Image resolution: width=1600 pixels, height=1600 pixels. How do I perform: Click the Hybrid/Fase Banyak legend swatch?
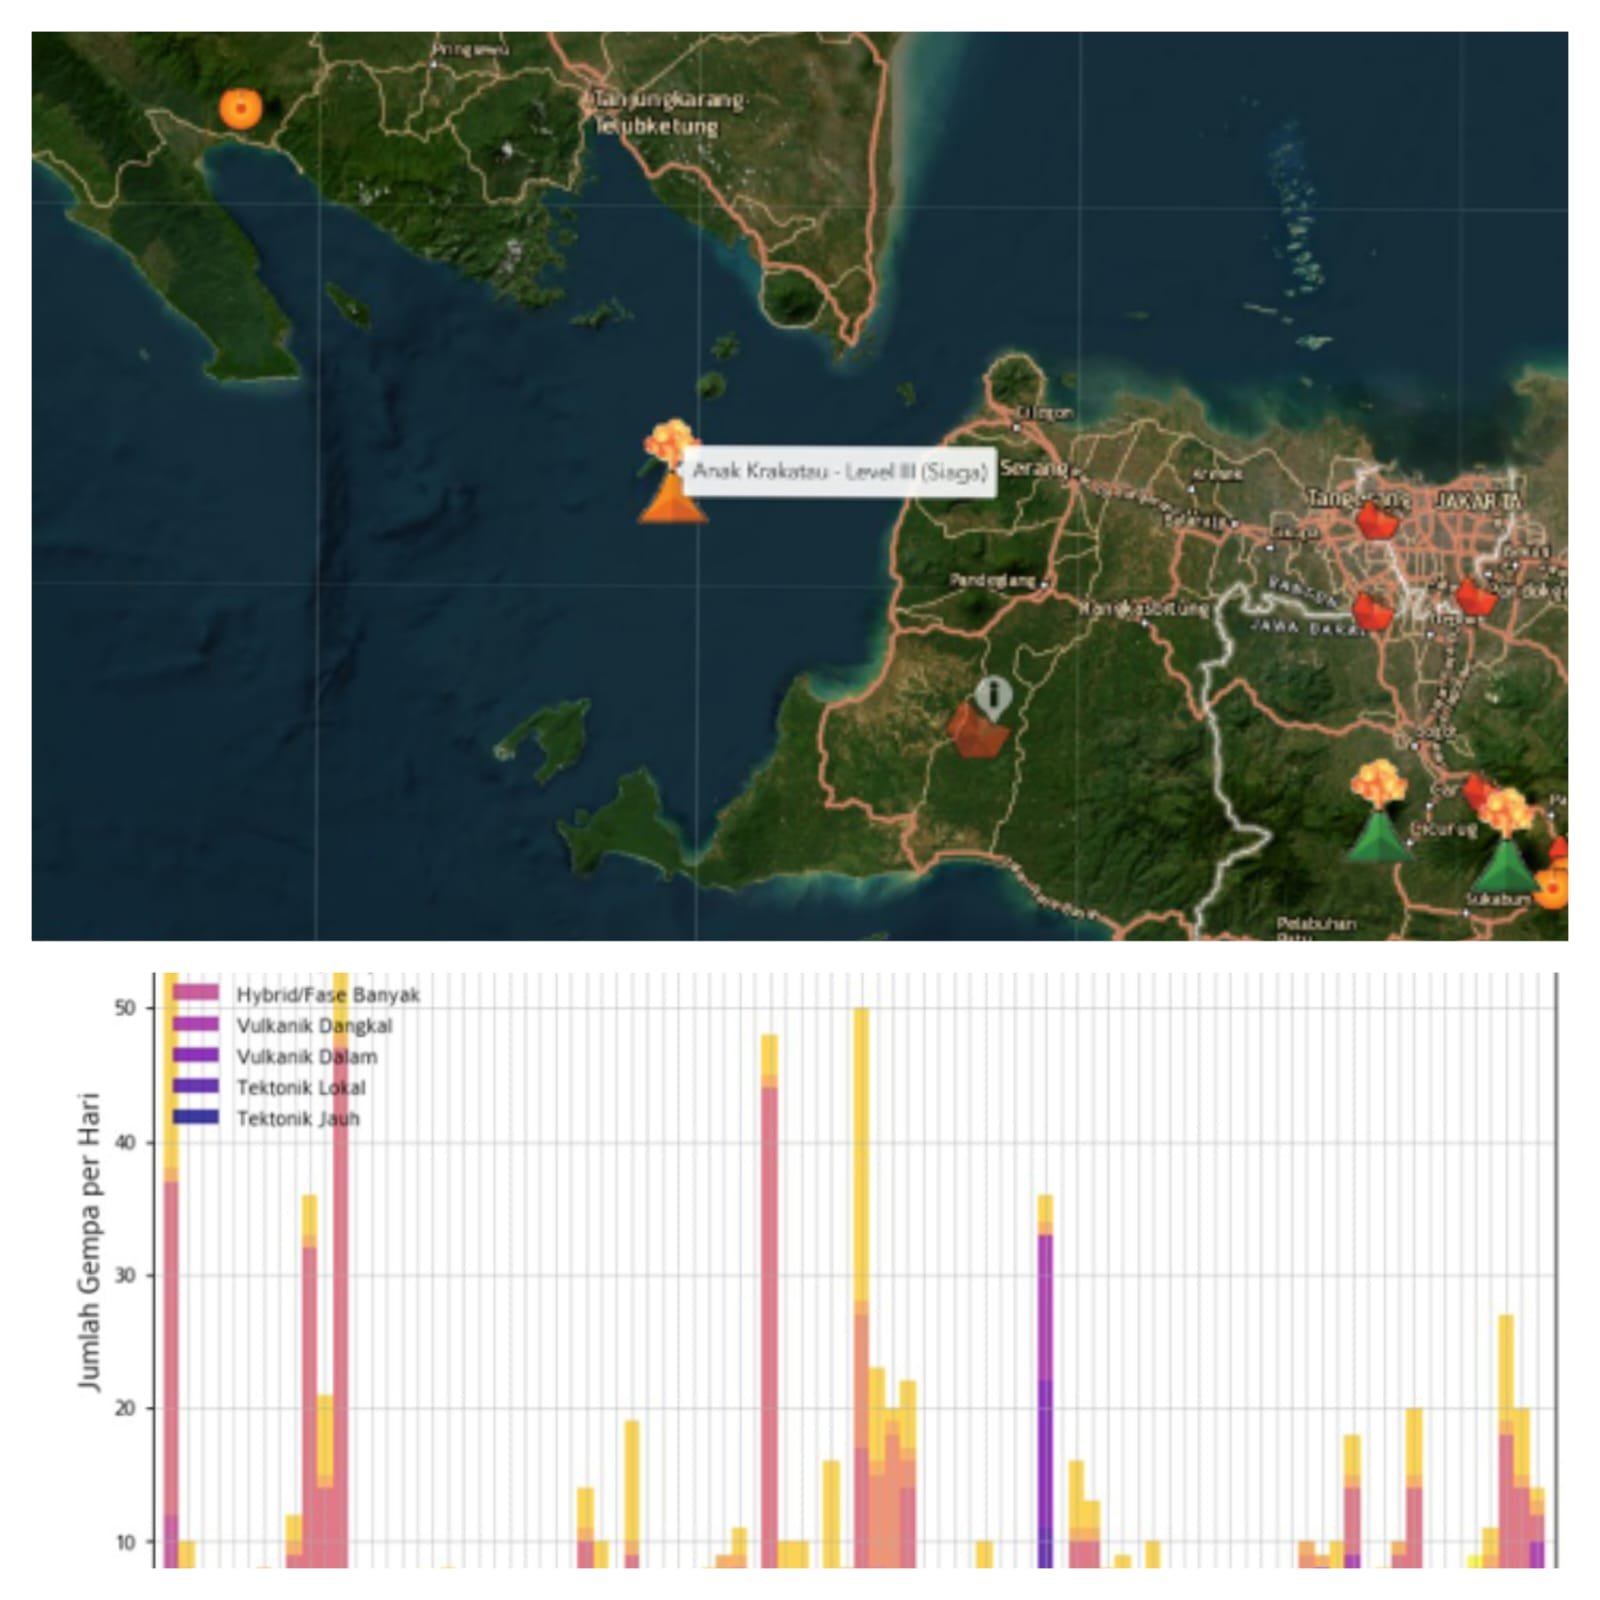tap(196, 993)
